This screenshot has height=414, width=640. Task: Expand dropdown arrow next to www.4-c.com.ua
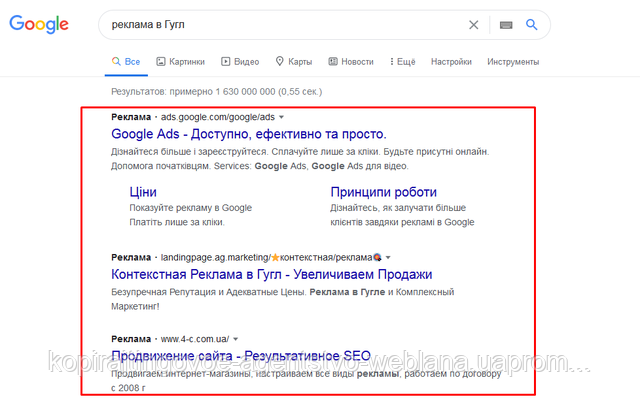236,339
